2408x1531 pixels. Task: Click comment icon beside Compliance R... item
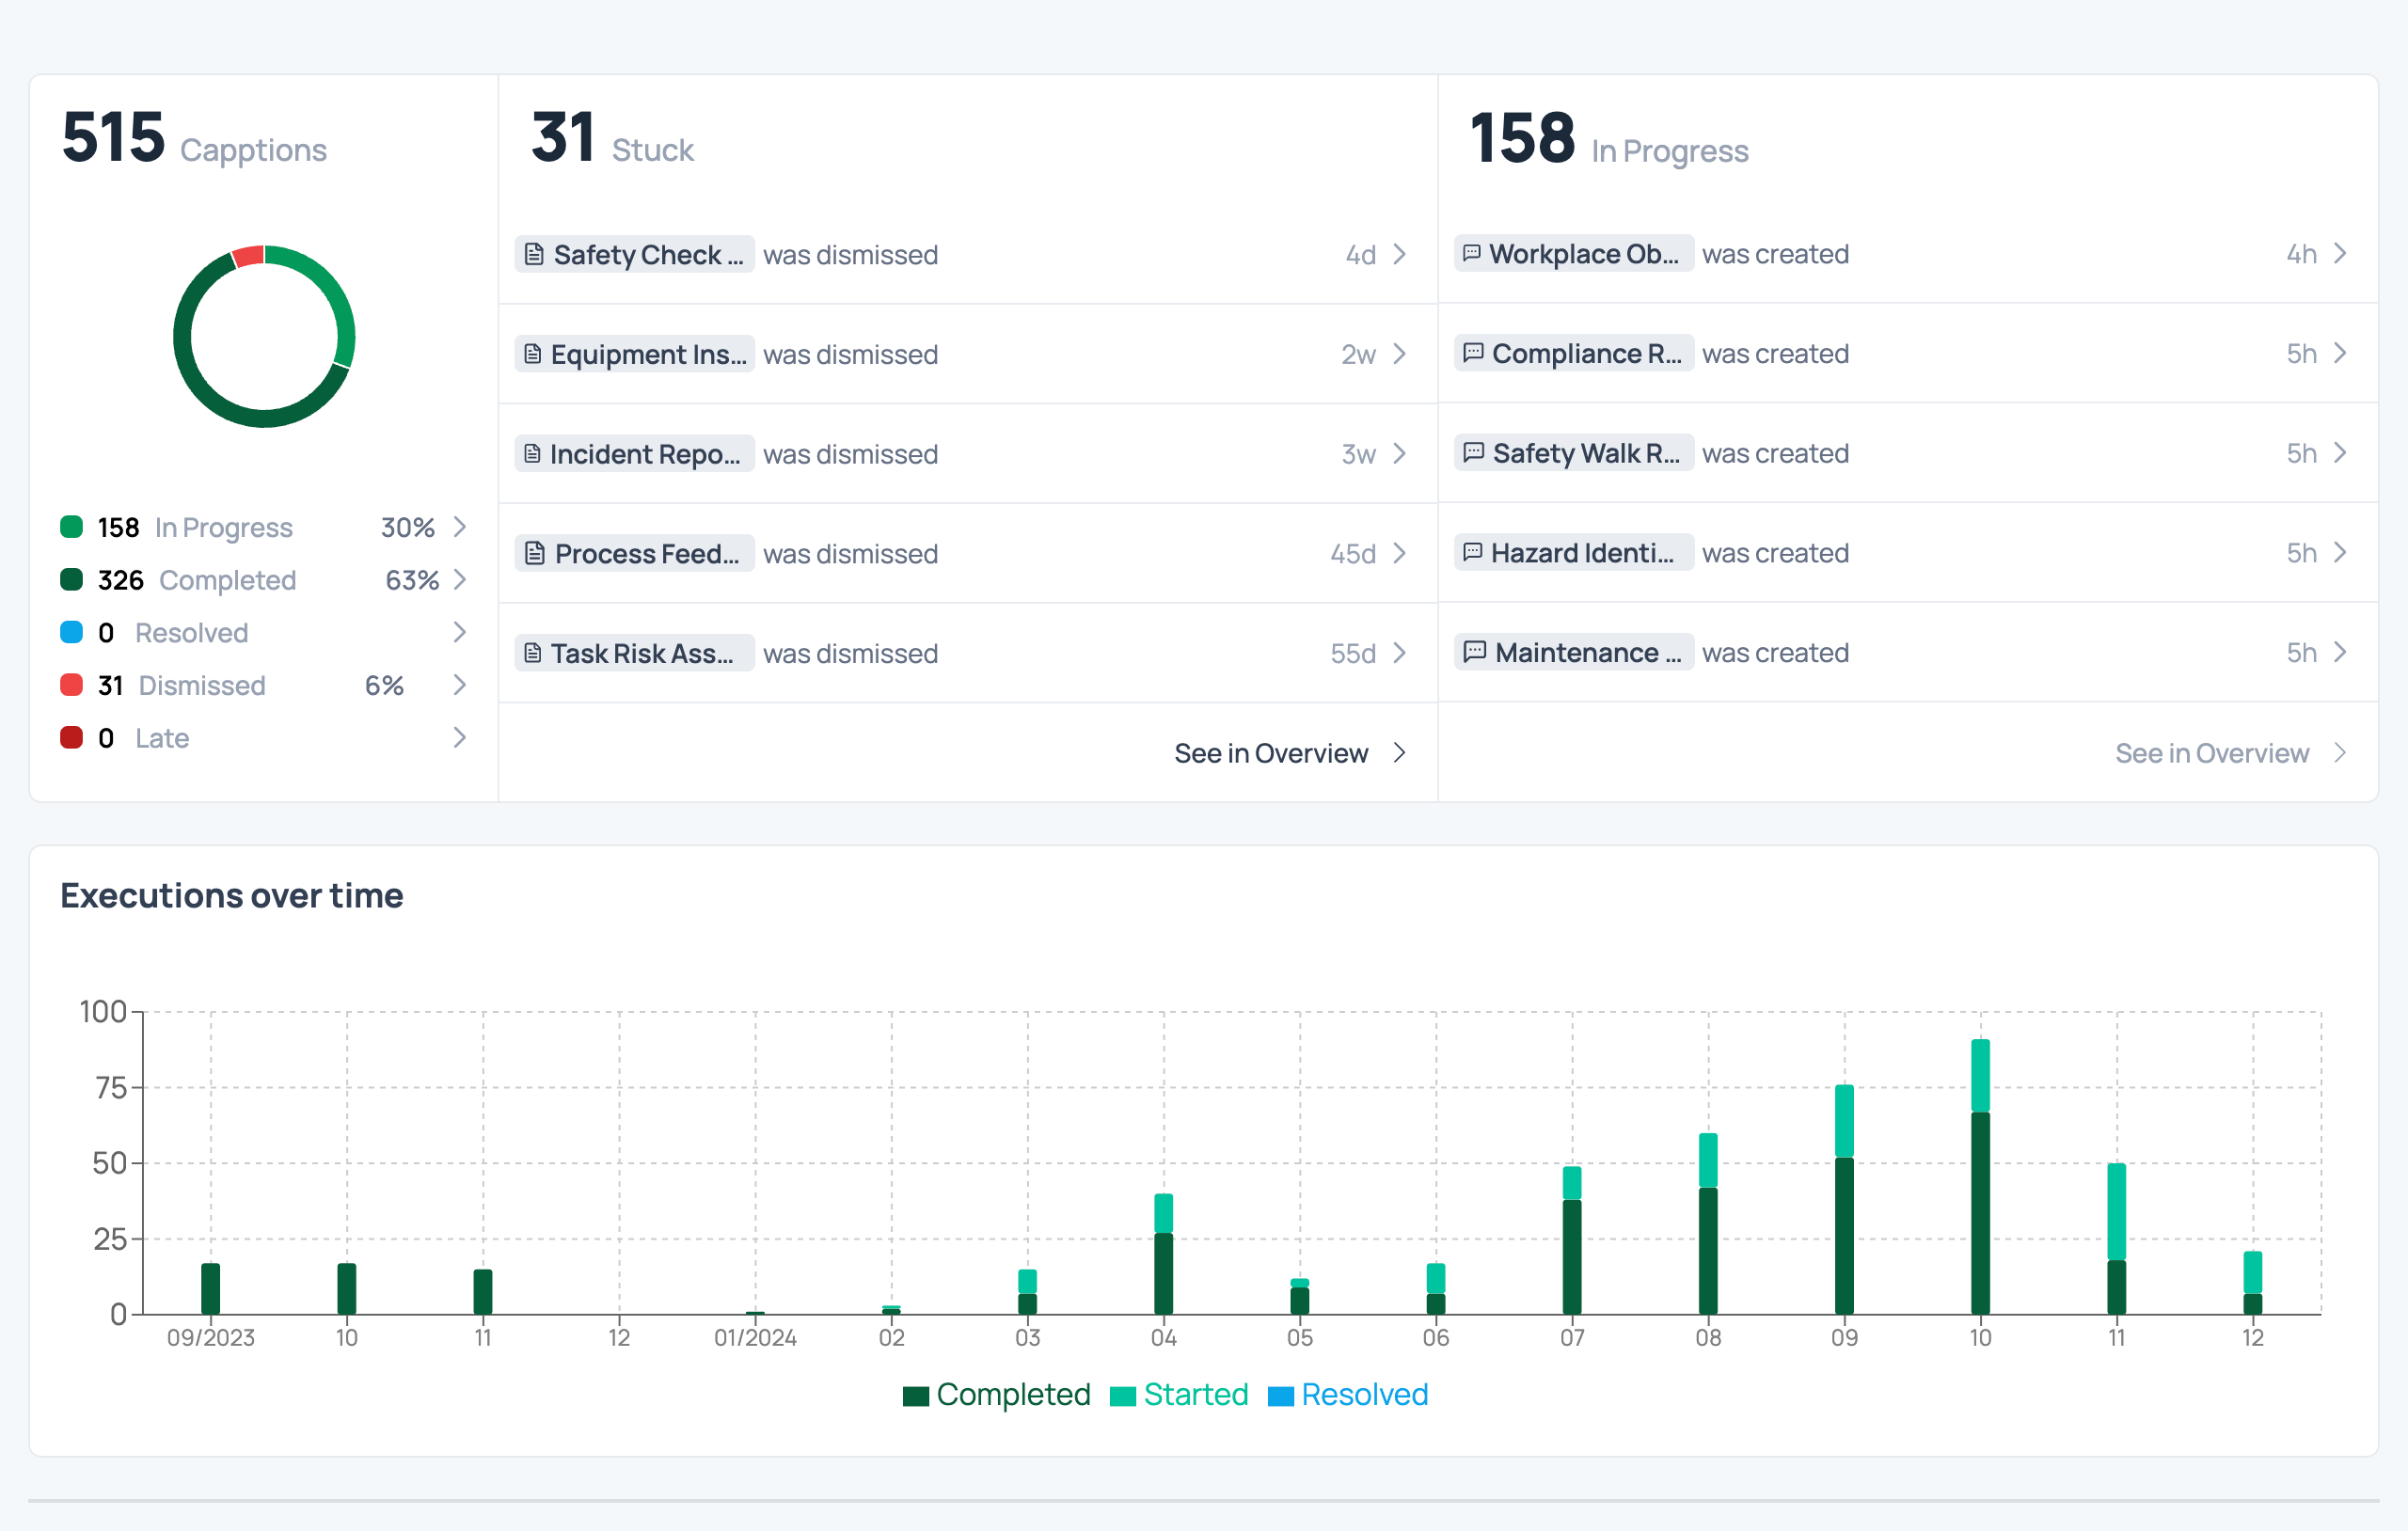(x=1473, y=353)
